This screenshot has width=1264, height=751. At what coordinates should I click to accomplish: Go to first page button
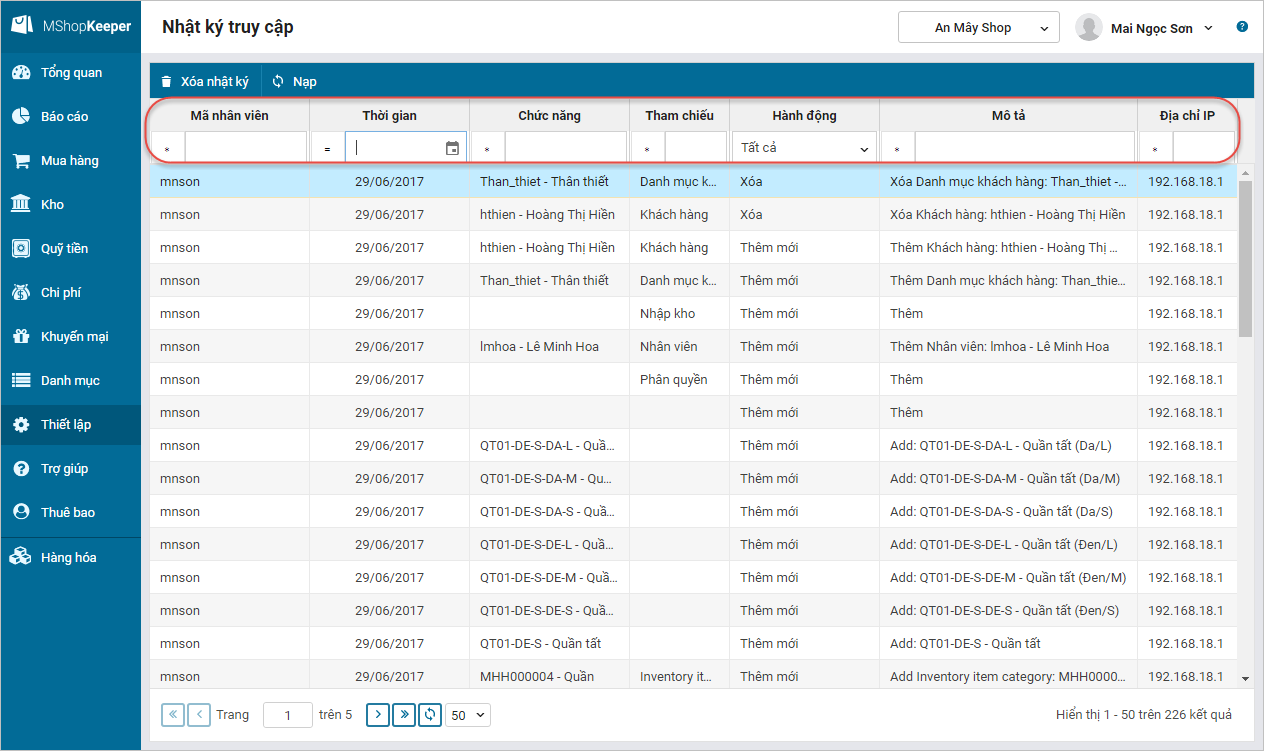click(x=173, y=714)
